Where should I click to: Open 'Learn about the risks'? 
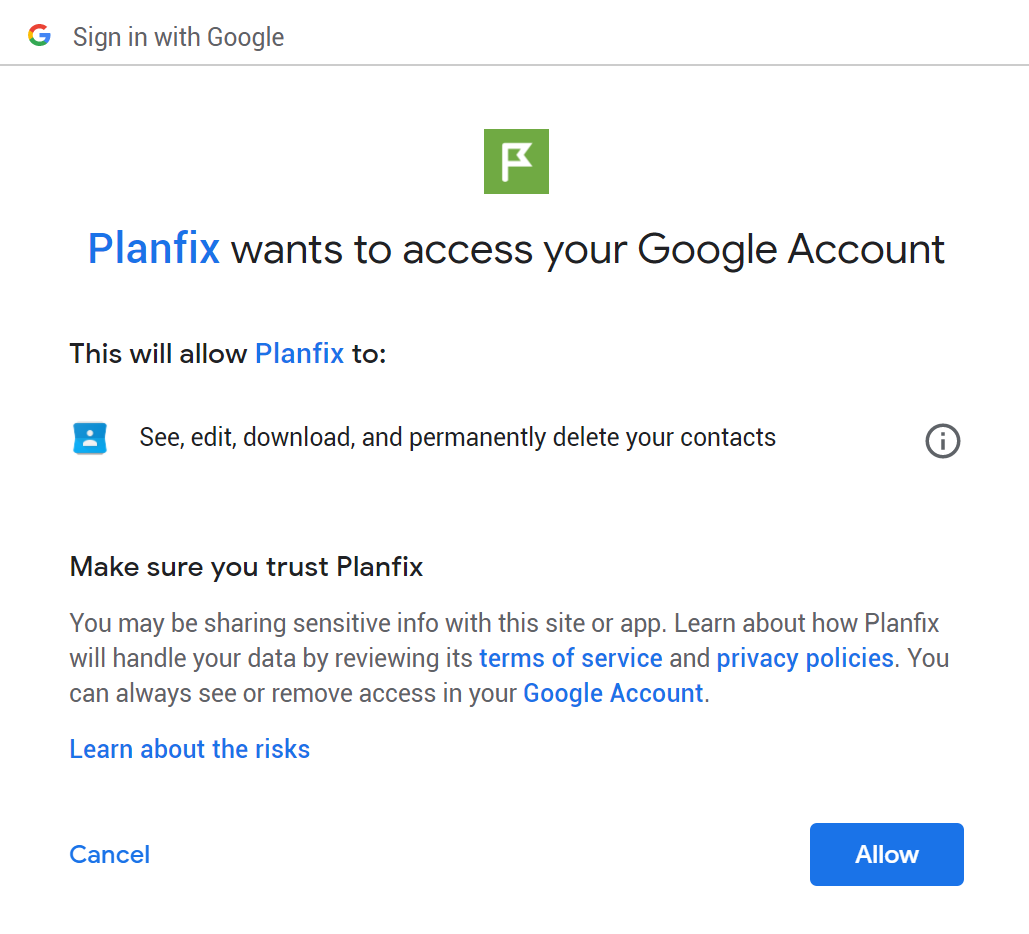tap(190, 750)
